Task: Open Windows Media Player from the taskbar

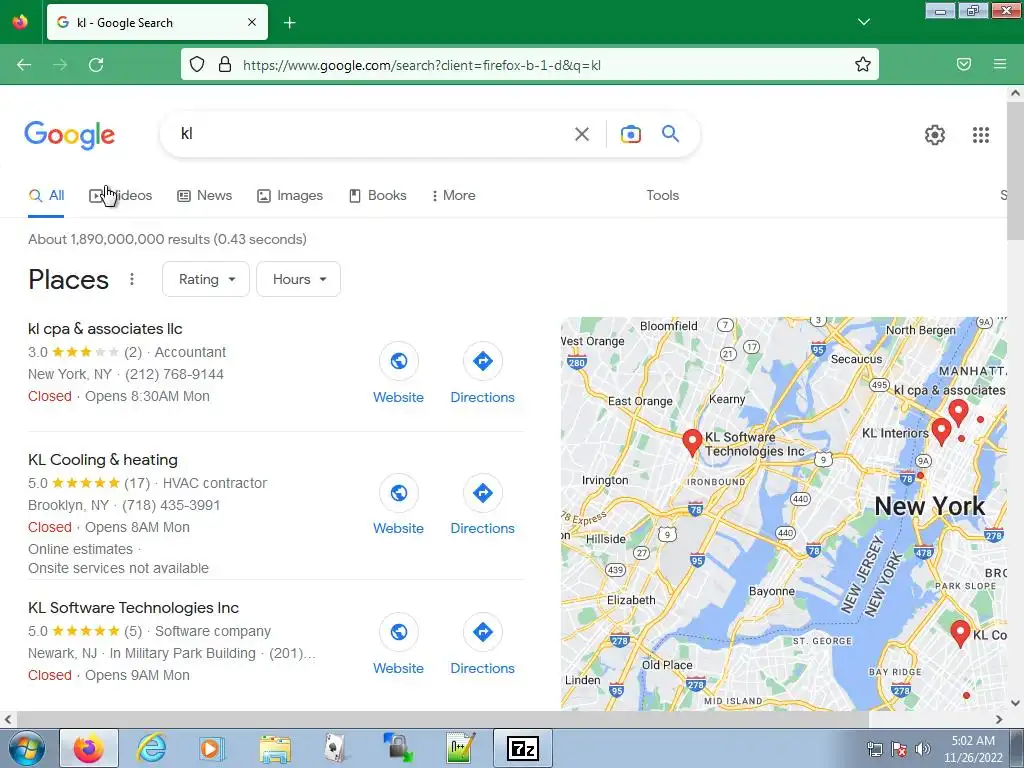Action: coord(211,748)
